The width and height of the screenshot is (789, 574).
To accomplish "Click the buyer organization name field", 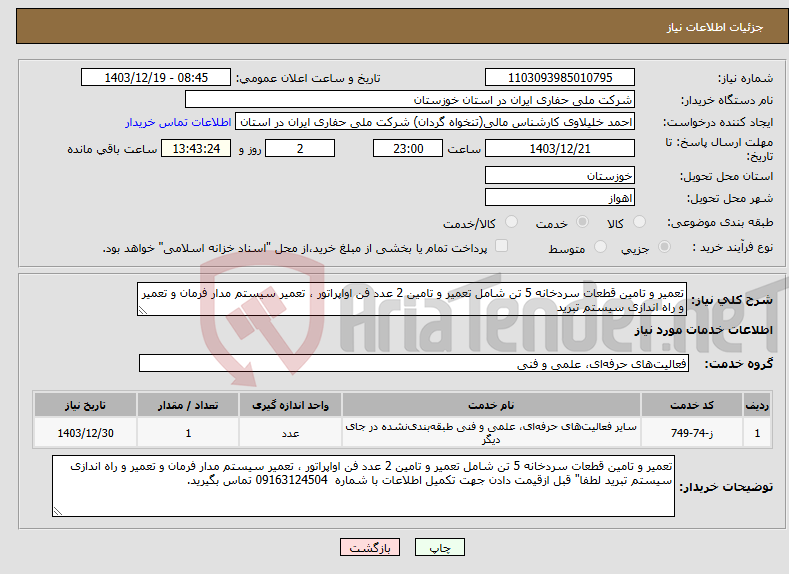I will [x=410, y=100].
